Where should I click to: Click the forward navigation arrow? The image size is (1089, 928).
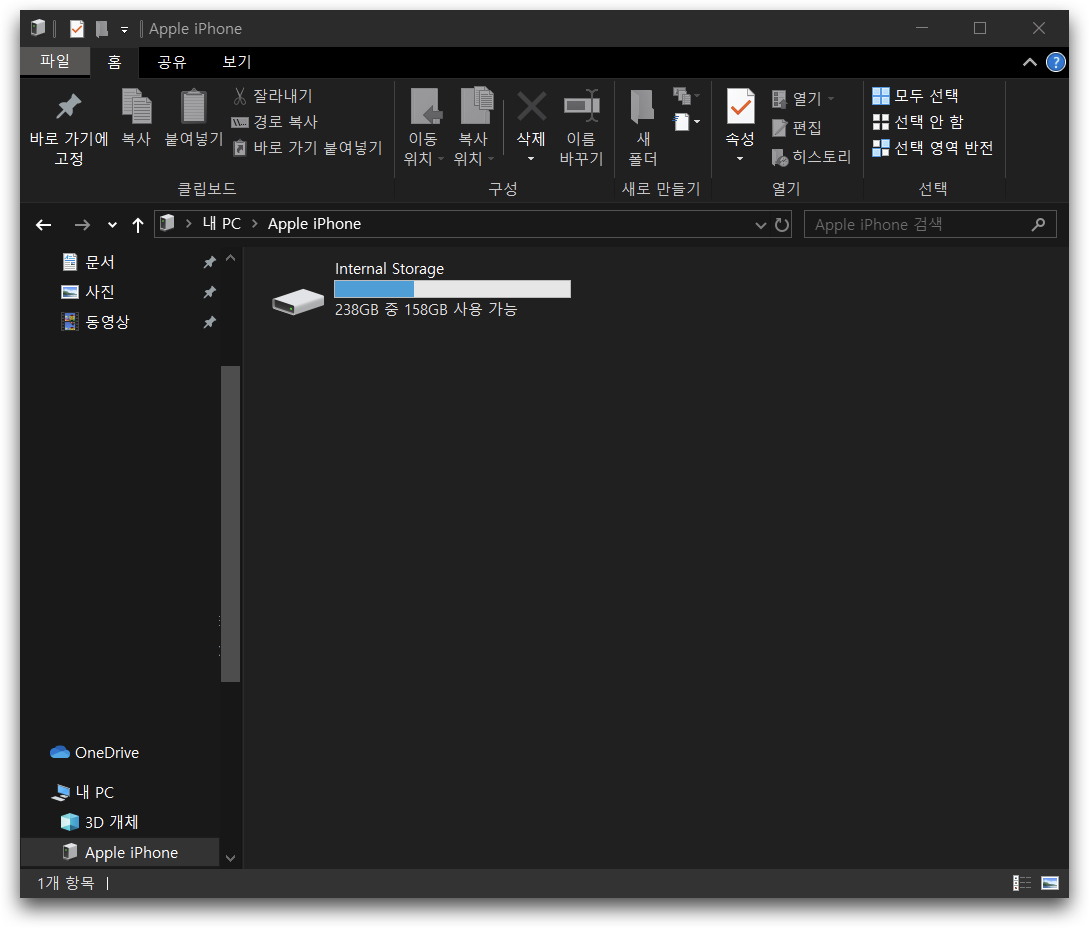82,224
